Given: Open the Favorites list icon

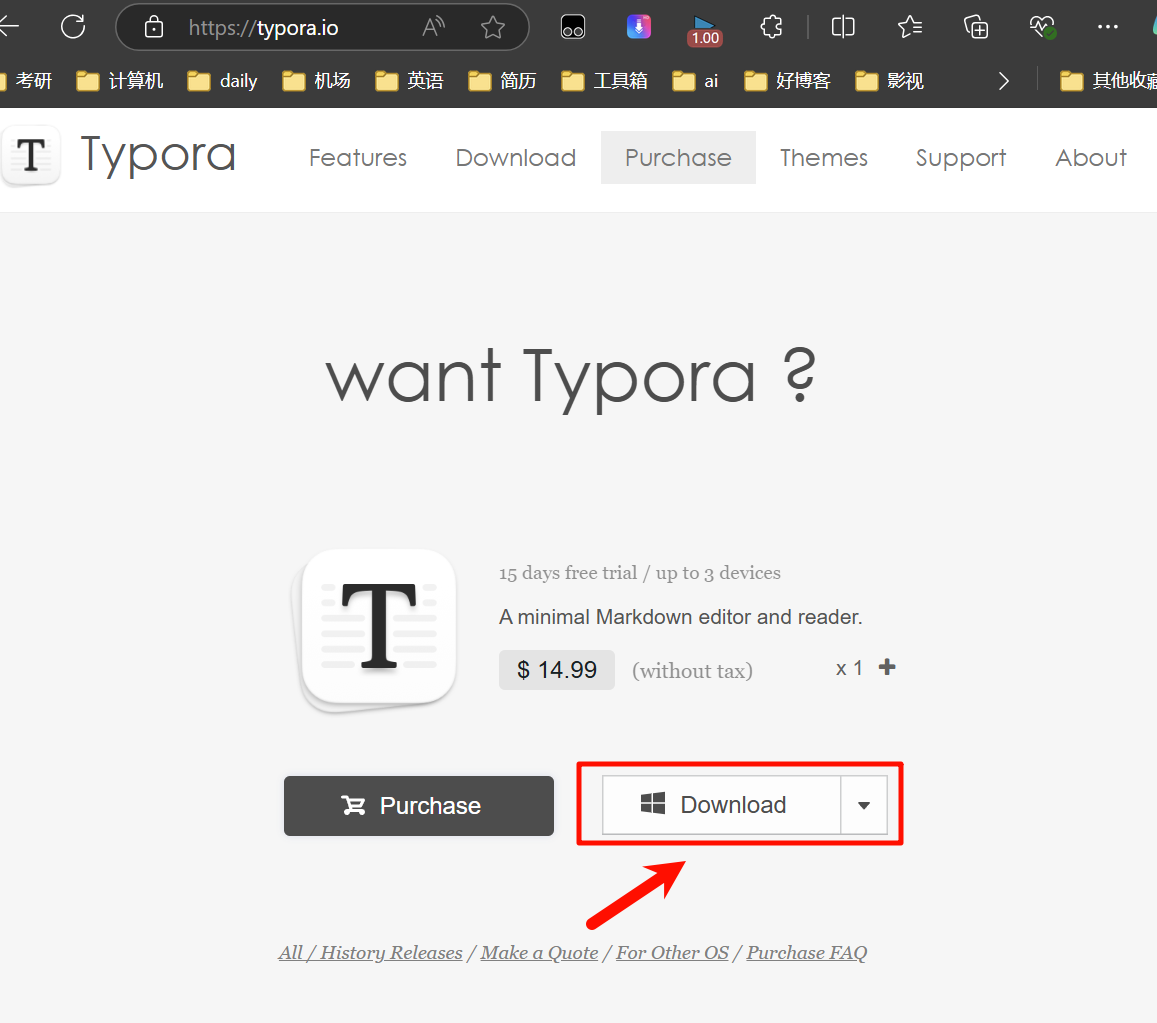Looking at the screenshot, I should (909, 27).
